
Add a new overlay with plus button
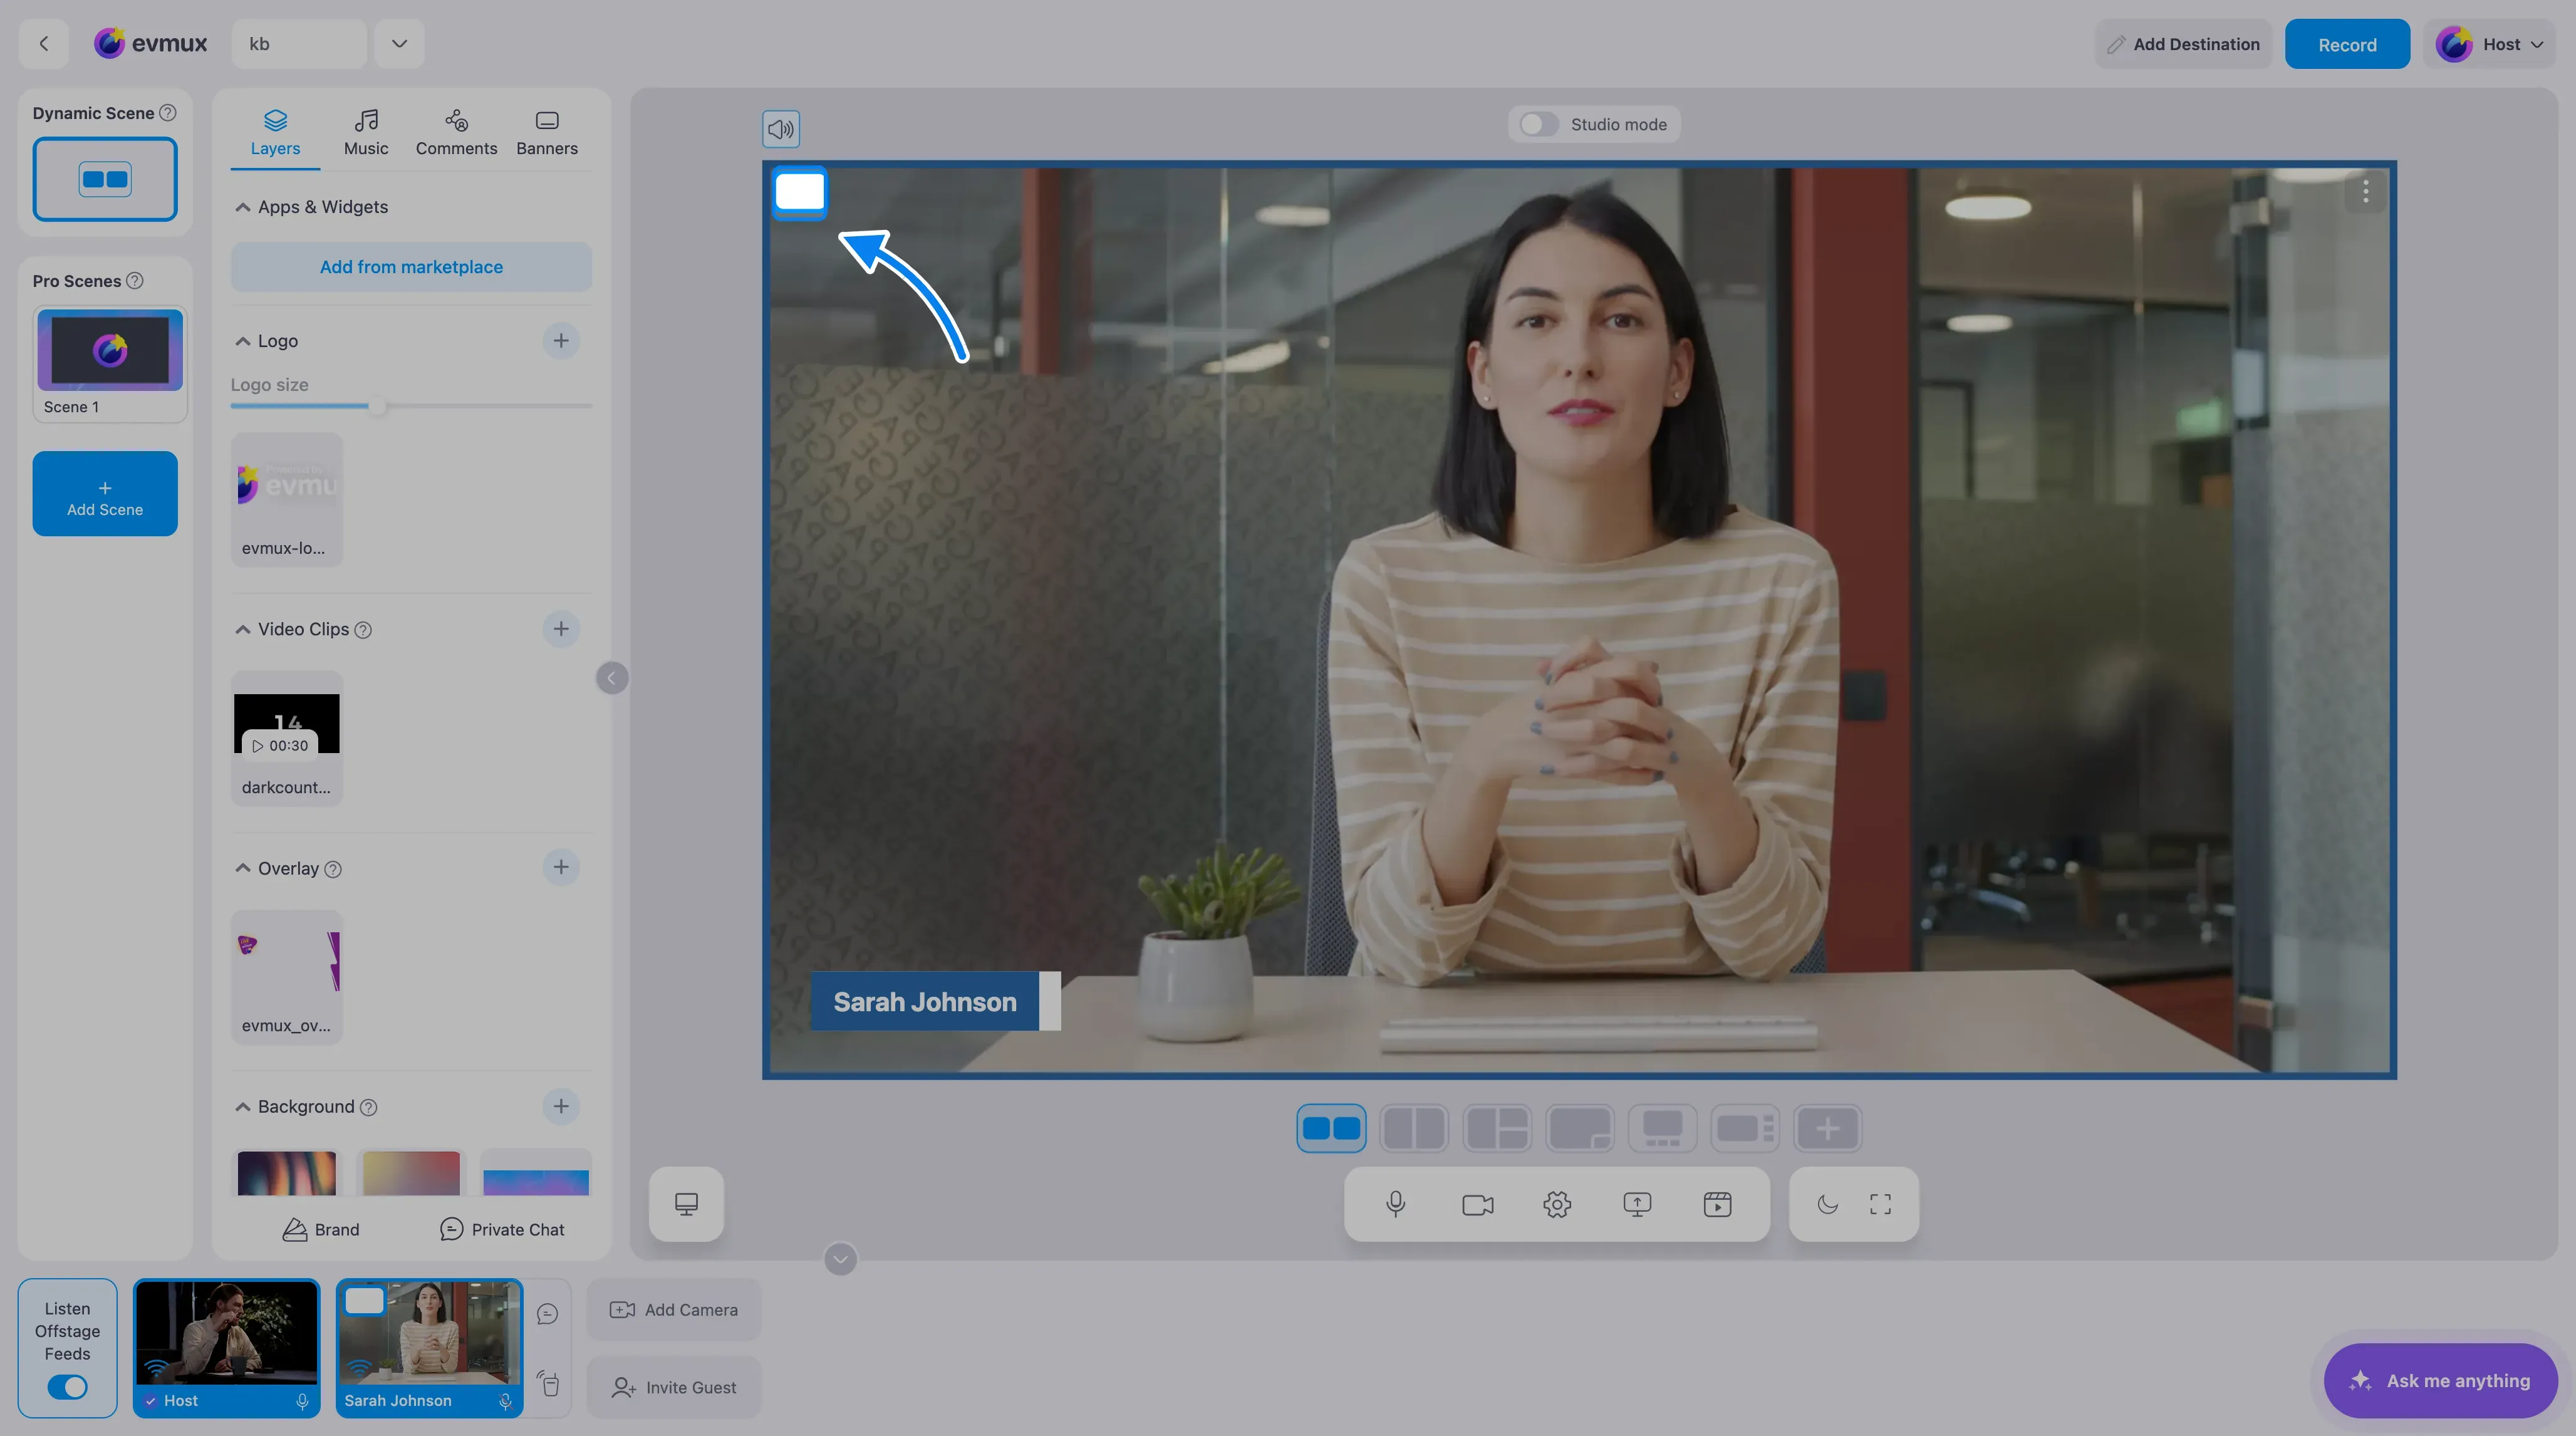tap(561, 867)
